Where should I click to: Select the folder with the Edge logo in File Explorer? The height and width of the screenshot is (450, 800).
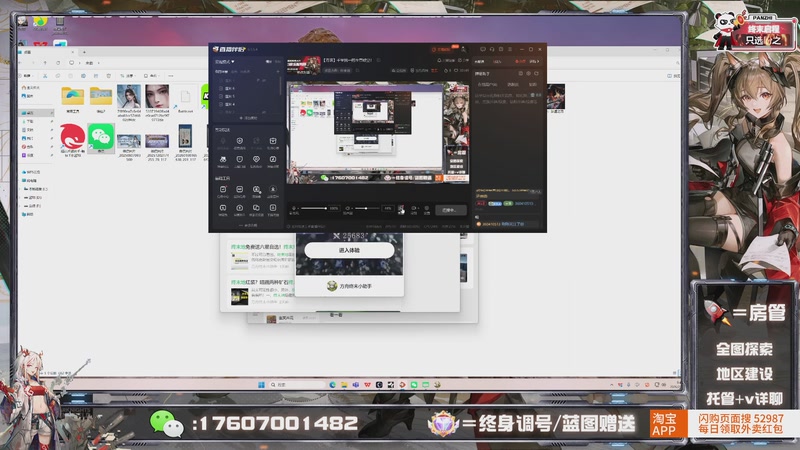pos(72,99)
